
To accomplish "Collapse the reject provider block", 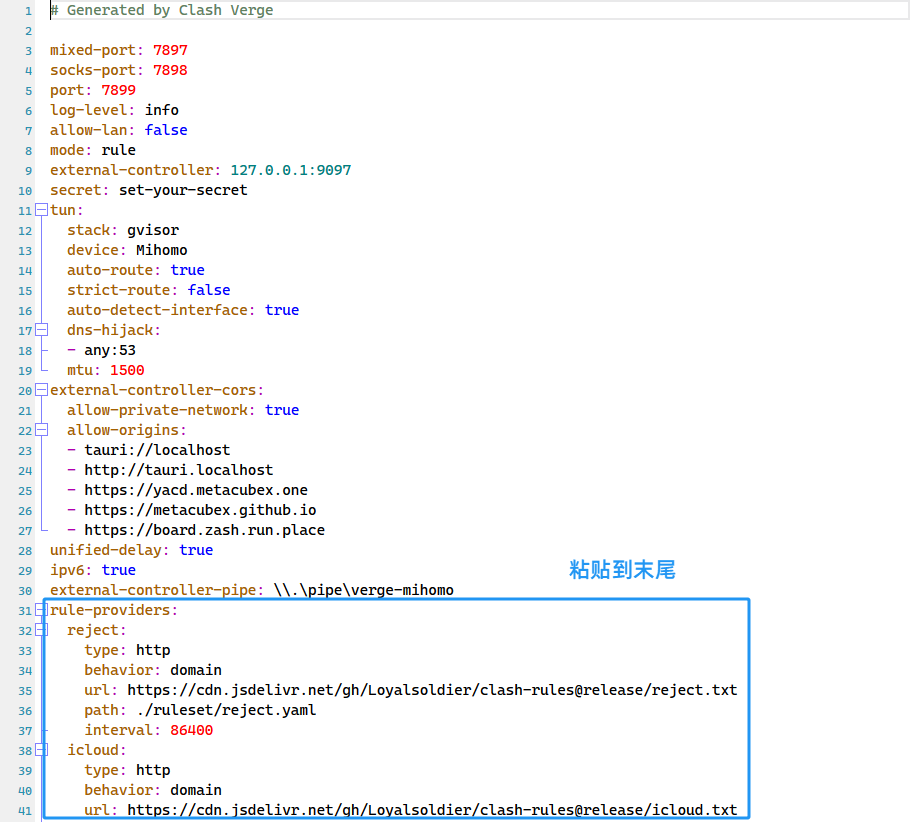I will tap(41, 630).
